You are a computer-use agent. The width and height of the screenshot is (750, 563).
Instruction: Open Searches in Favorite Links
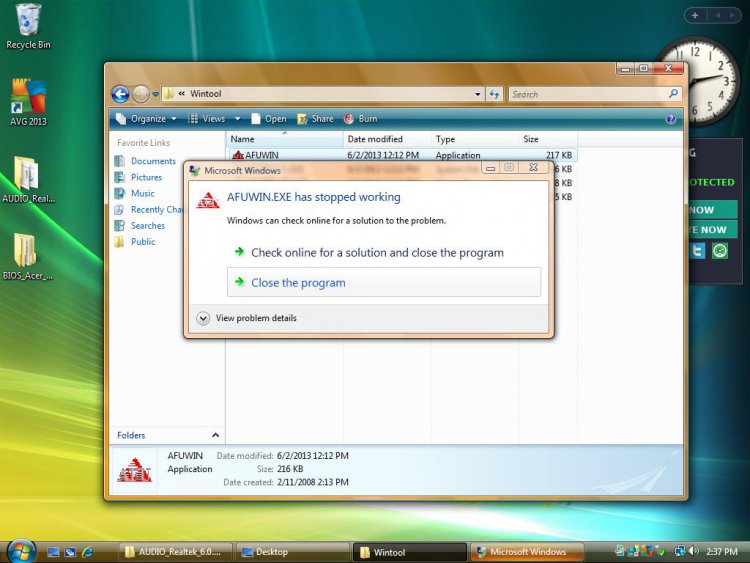(140, 225)
